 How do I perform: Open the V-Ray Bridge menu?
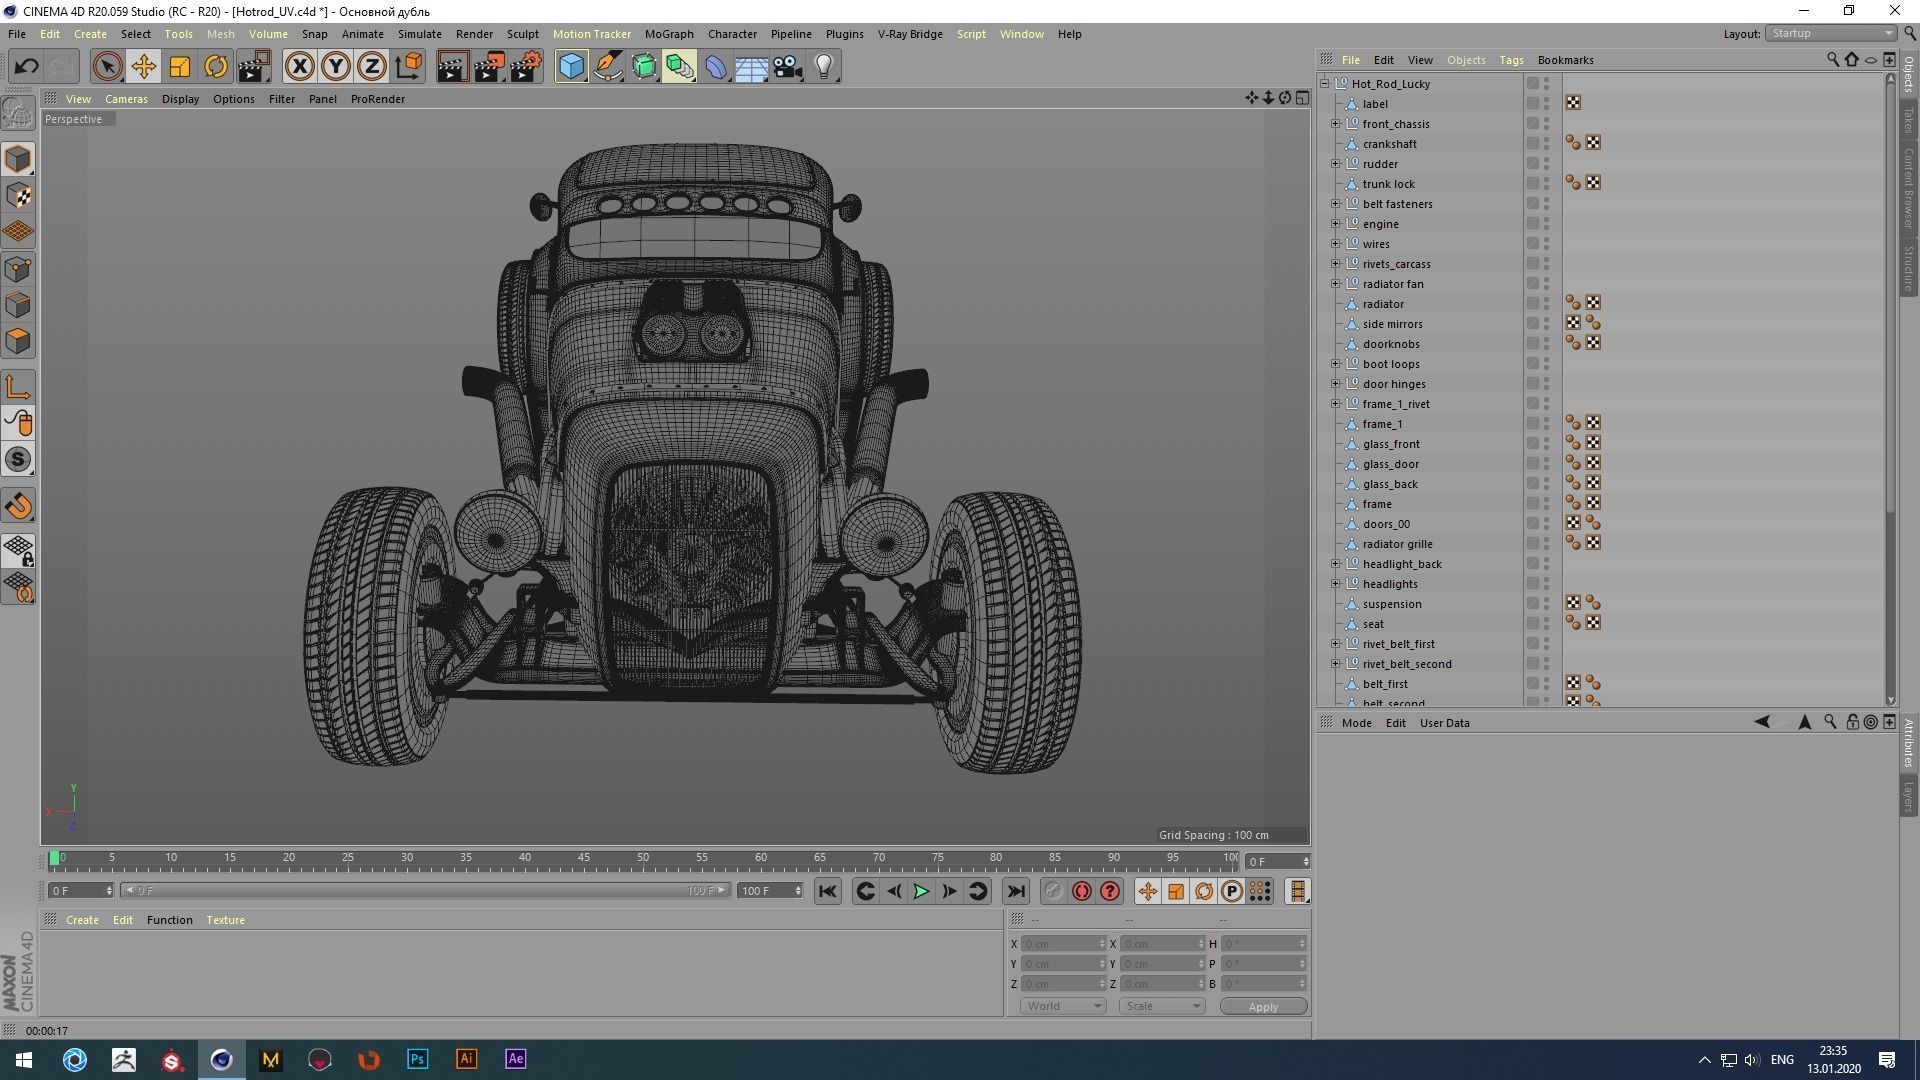[910, 34]
